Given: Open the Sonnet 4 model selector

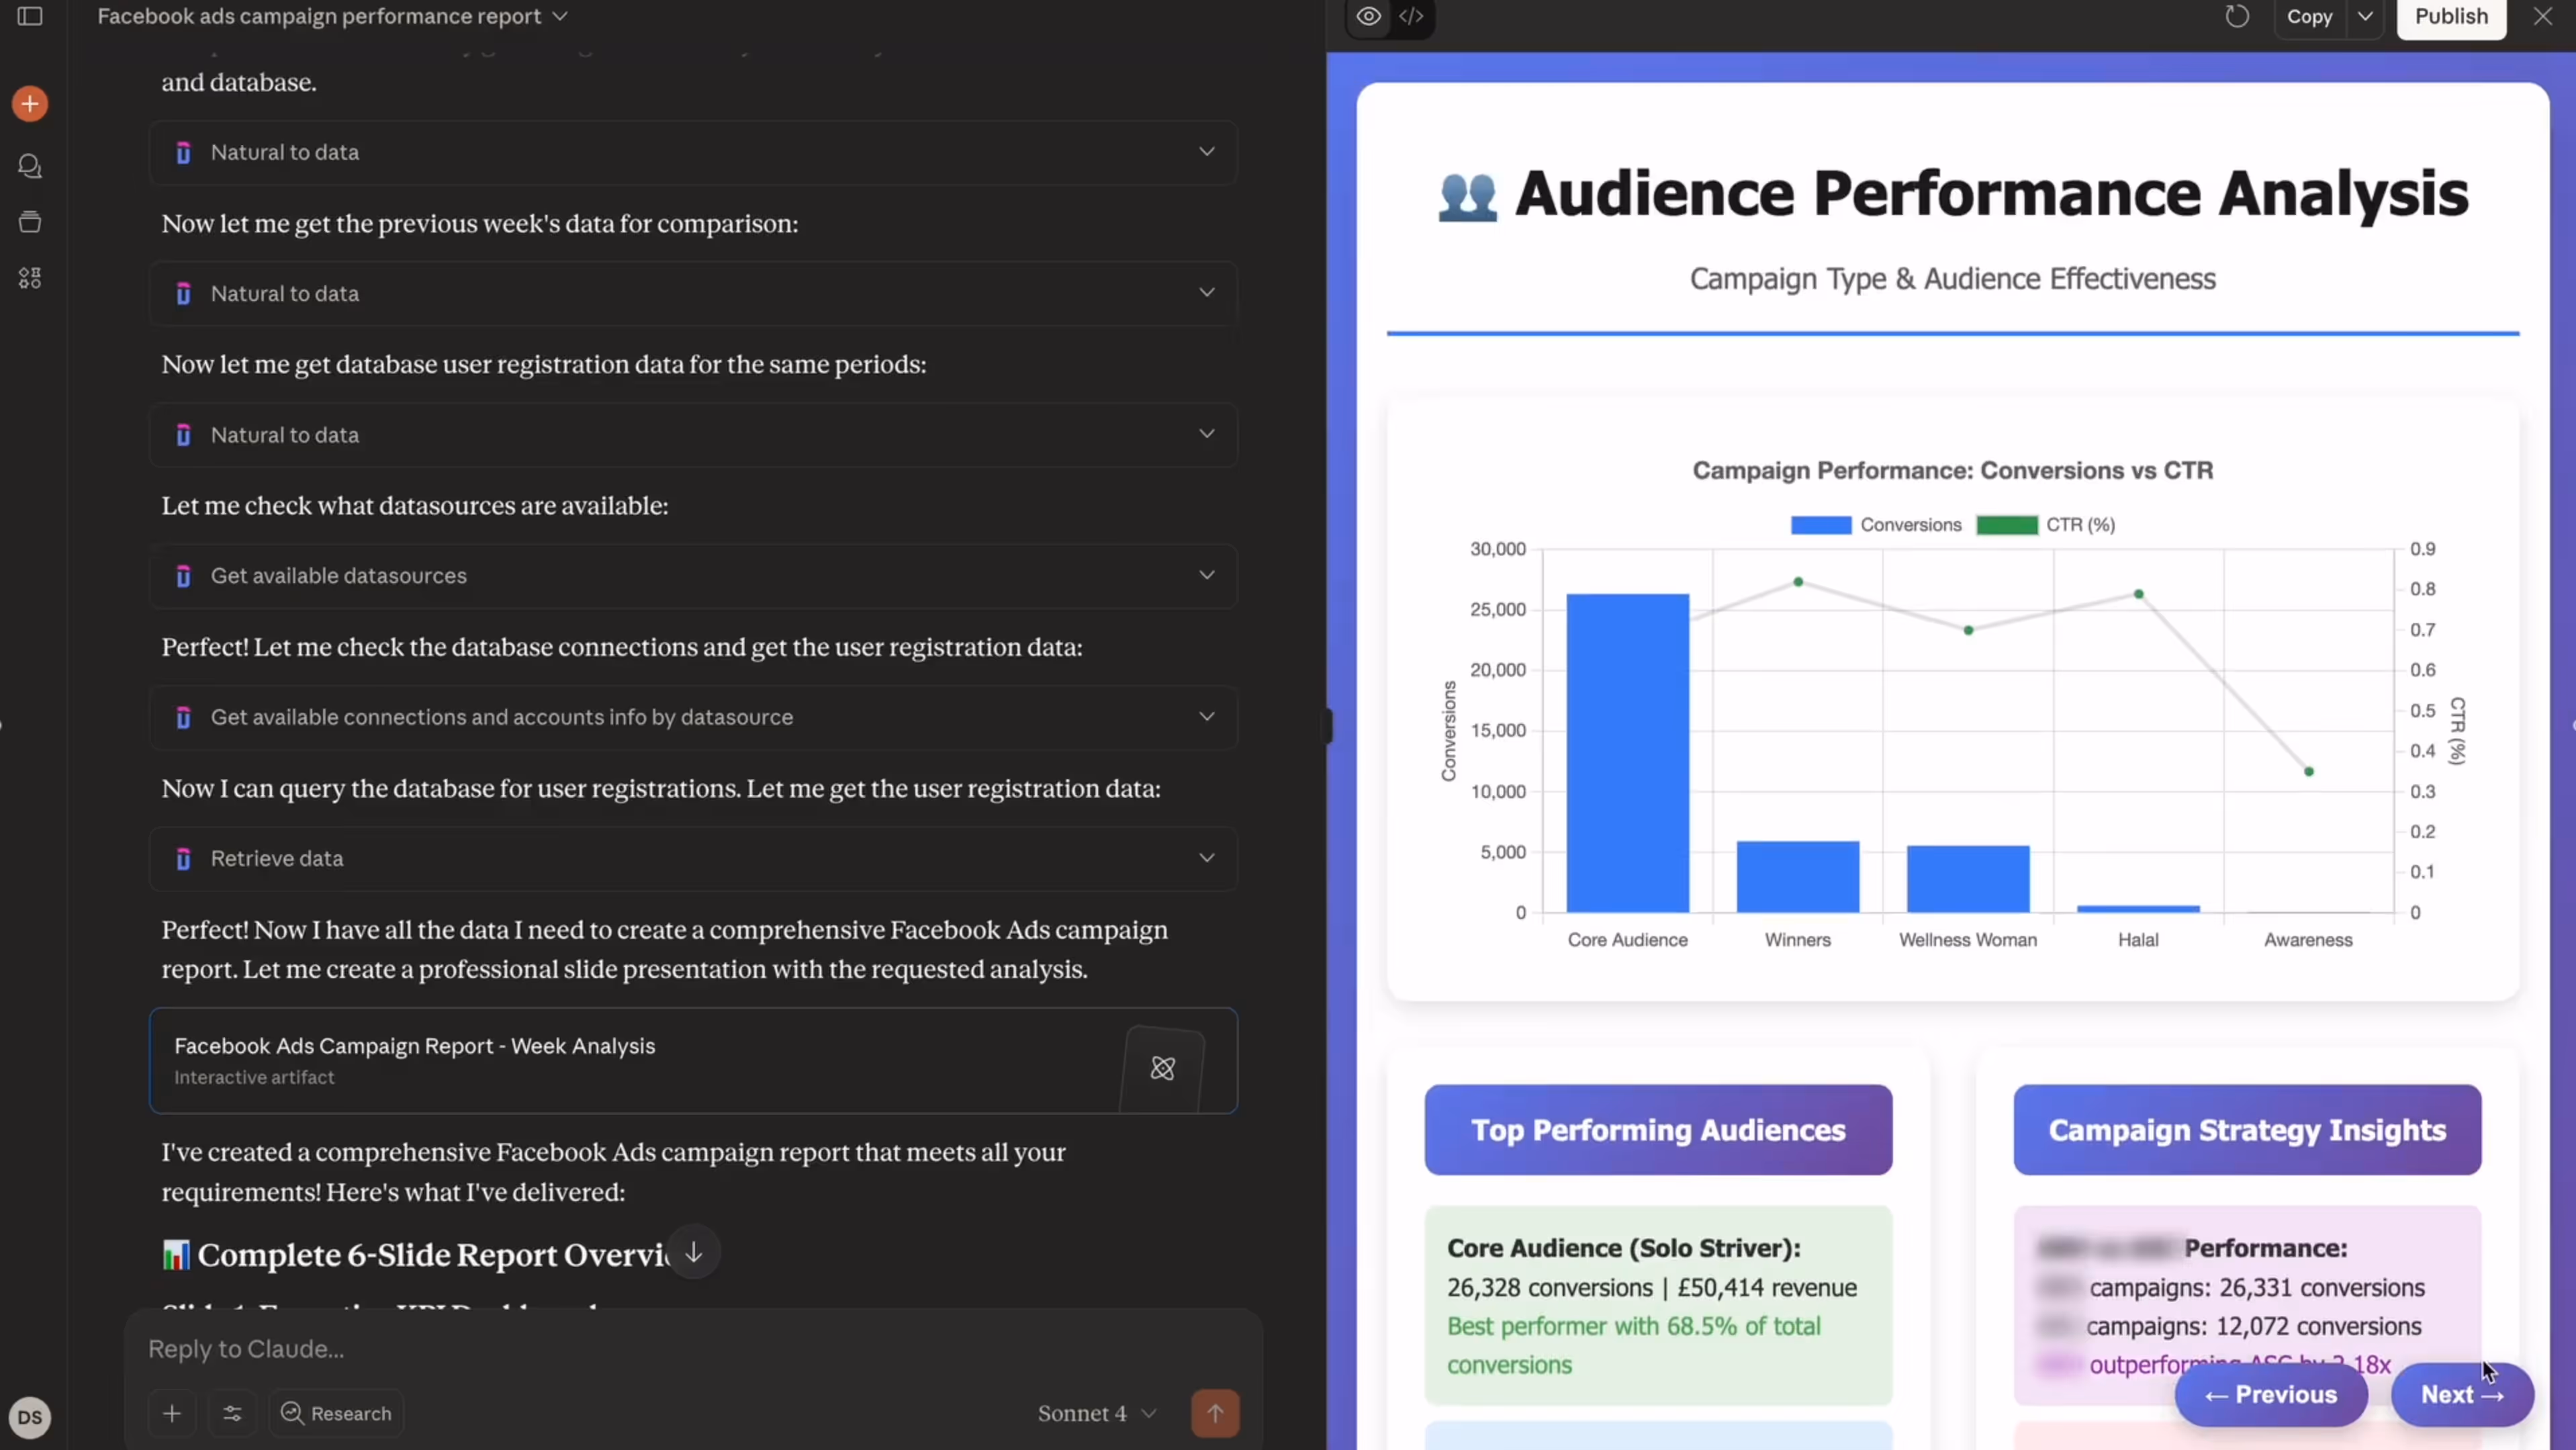Looking at the screenshot, I should 1095,1413.
